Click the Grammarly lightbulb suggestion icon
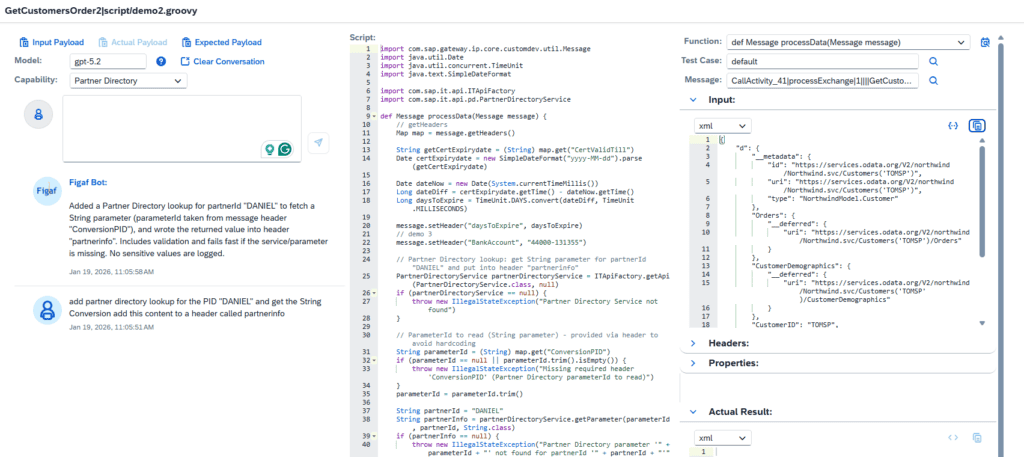The width and height of the screenshot is (1024, 457). coord(268,149)
